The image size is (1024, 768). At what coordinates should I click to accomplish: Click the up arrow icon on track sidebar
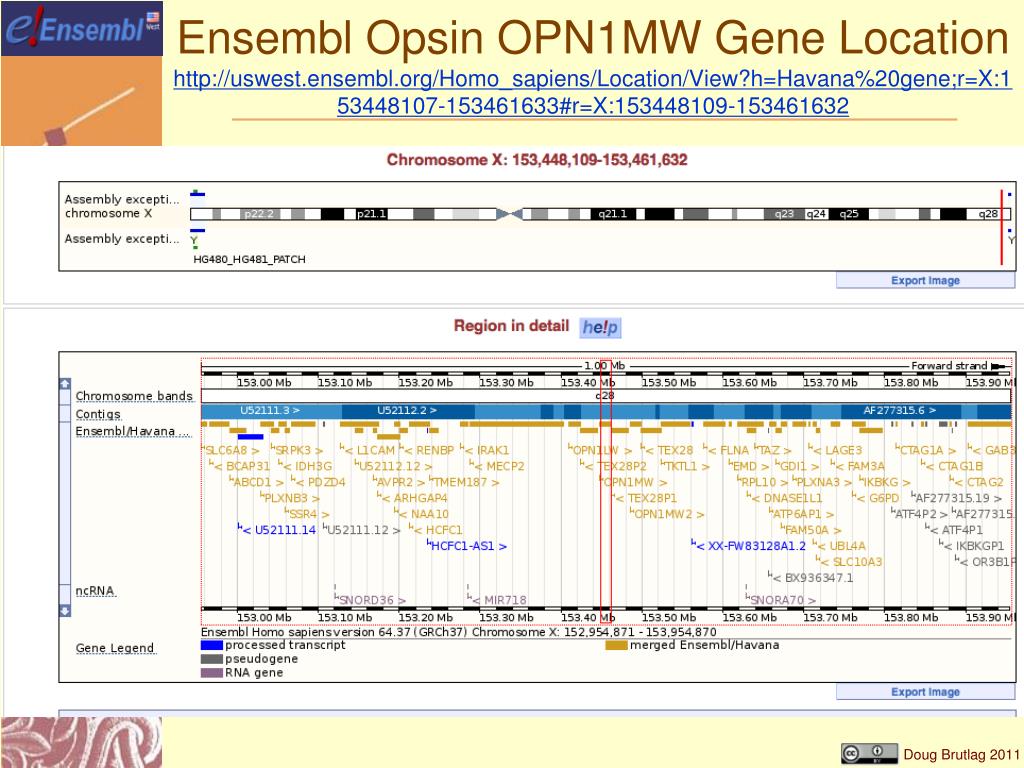65,383
